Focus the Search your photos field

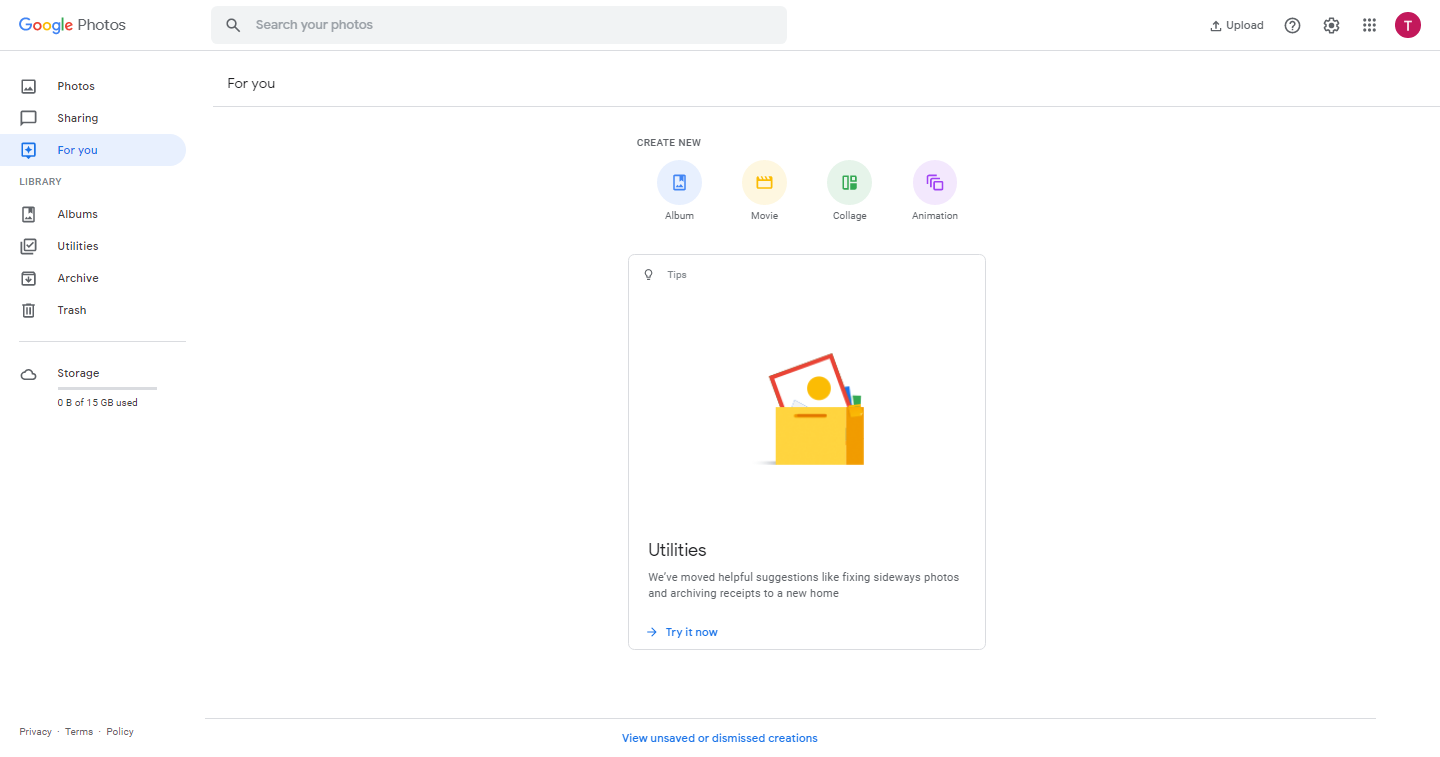499,25
